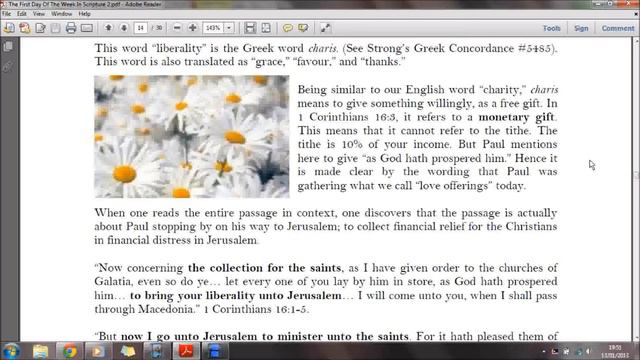Click the Fit Width scrolling mode icon

[x=250, y=28]
